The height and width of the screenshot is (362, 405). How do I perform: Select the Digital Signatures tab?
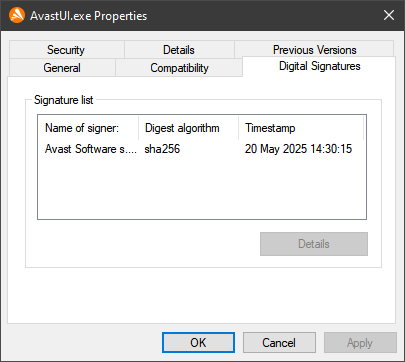point(319,66)
